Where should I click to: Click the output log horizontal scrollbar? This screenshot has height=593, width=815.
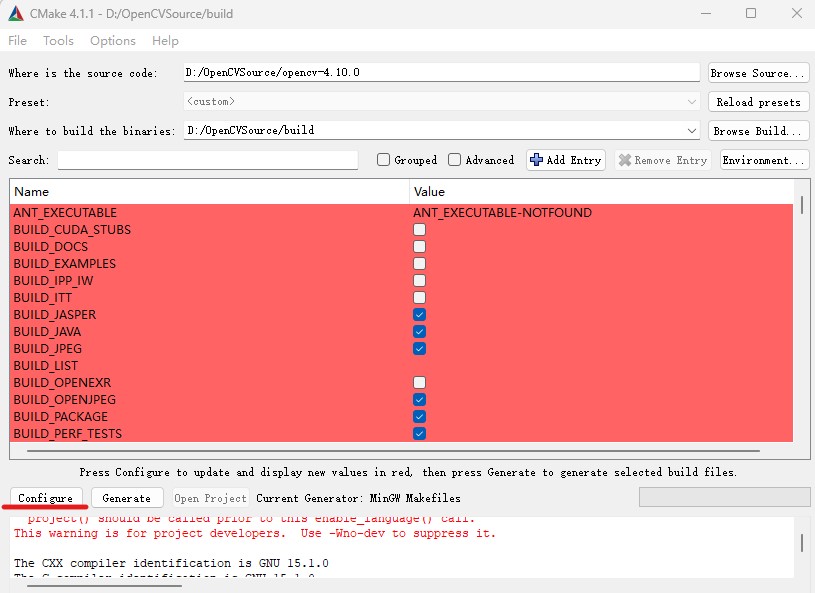tap(104, 586)
